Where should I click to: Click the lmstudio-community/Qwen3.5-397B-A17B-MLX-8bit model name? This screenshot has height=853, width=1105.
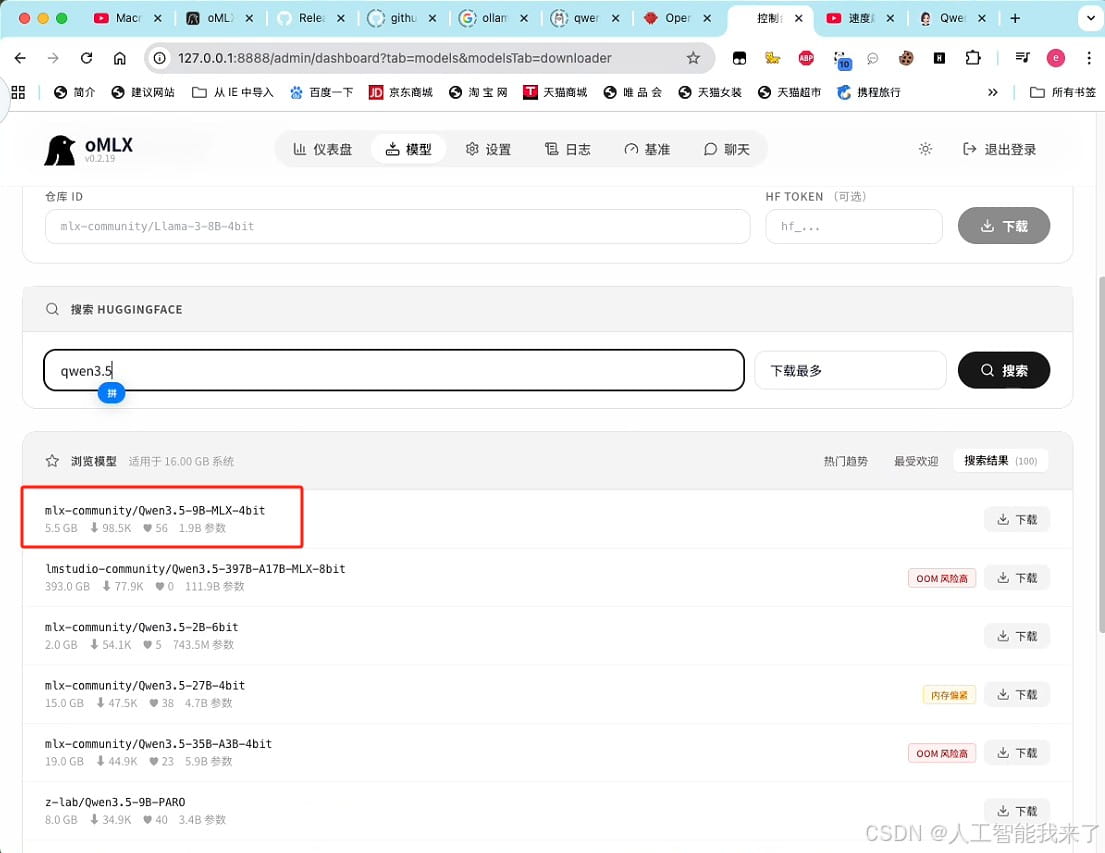point(195,569)
